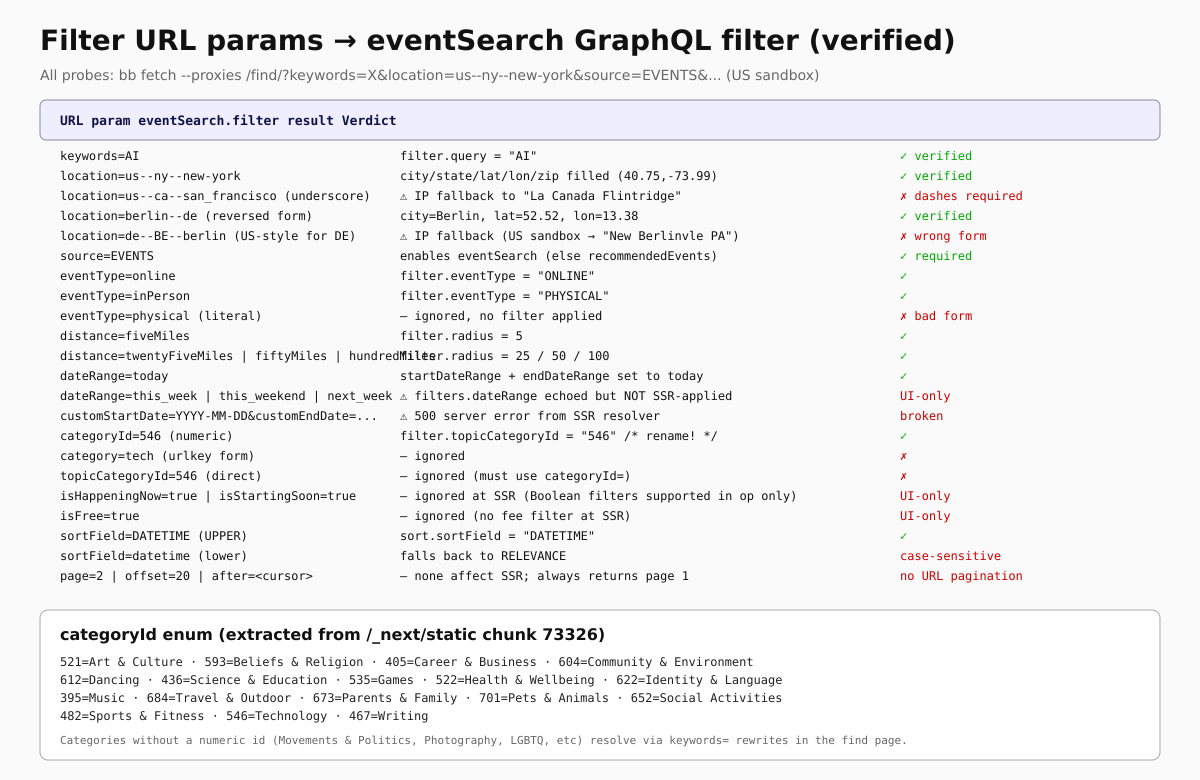The image size is (1200, 780).
Task: Click 'UI-only' verdict in the dateRange=this_week row
Action: click(925, 396)
